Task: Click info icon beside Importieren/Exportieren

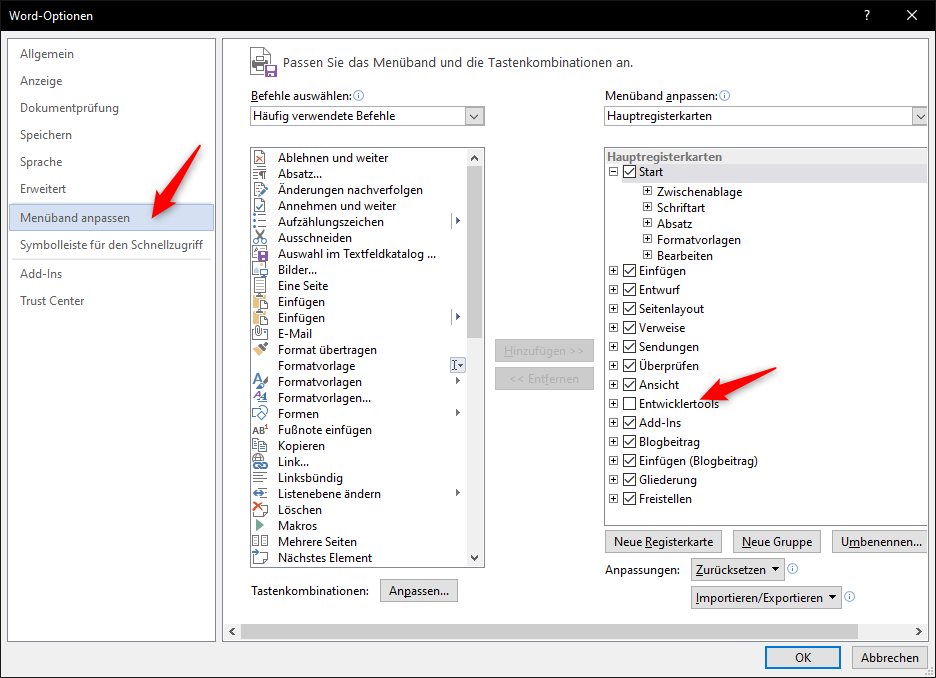Action: 850,597
